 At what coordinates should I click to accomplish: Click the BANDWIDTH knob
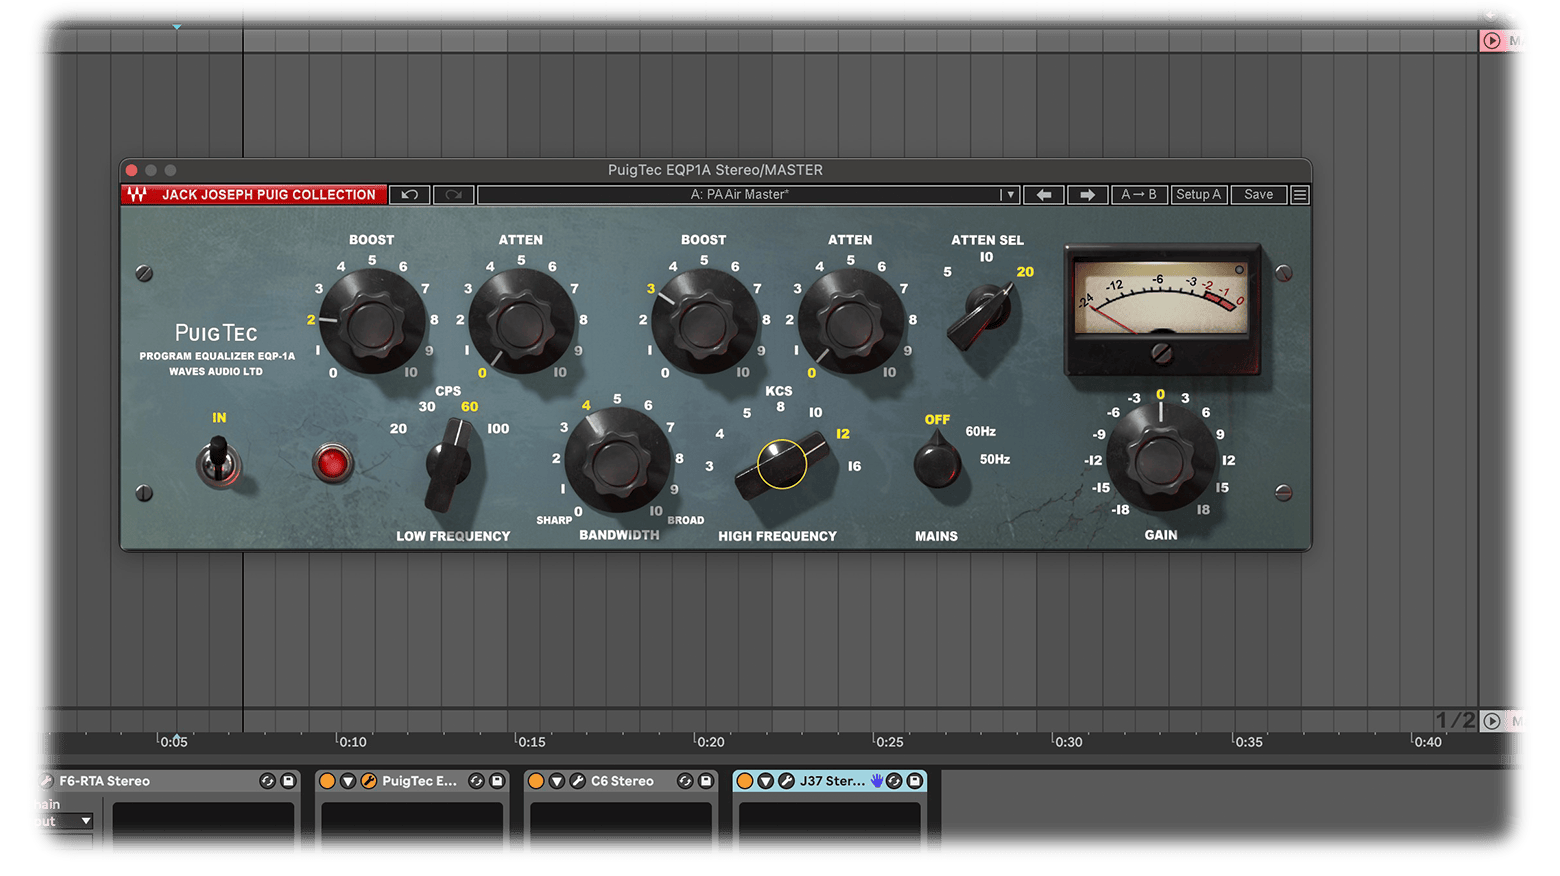tap(617, 462)
